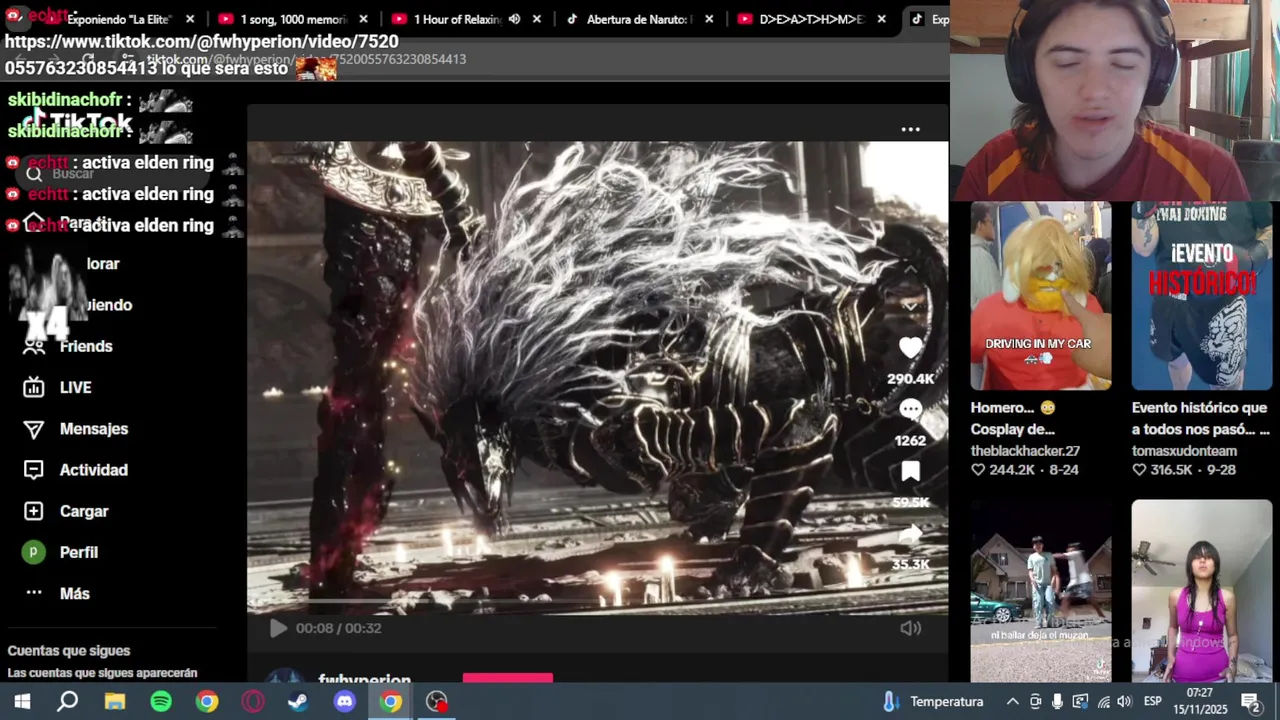Open File Explorer from taskbar
The height and width of the screenshot is (720, 1280).
pyautogui.click(x=115, y=701)
